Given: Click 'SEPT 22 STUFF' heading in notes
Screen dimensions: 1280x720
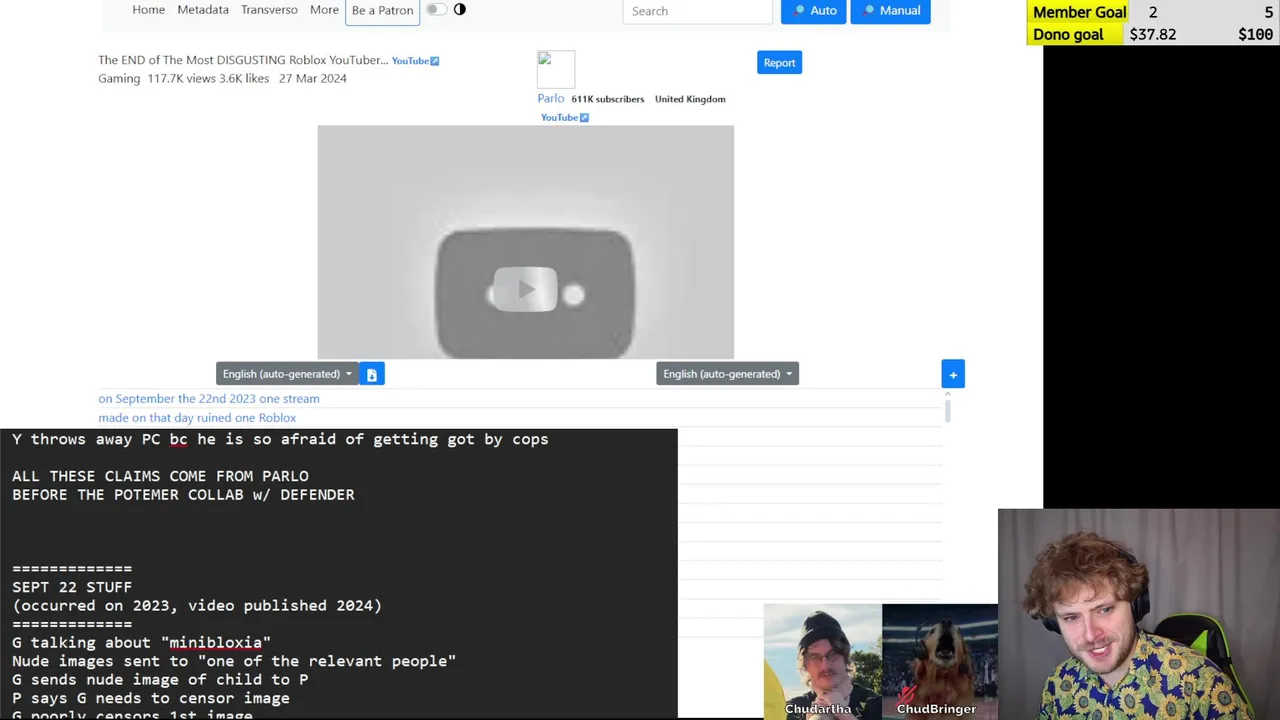Looking at the screenshot, I should point(72,587).
